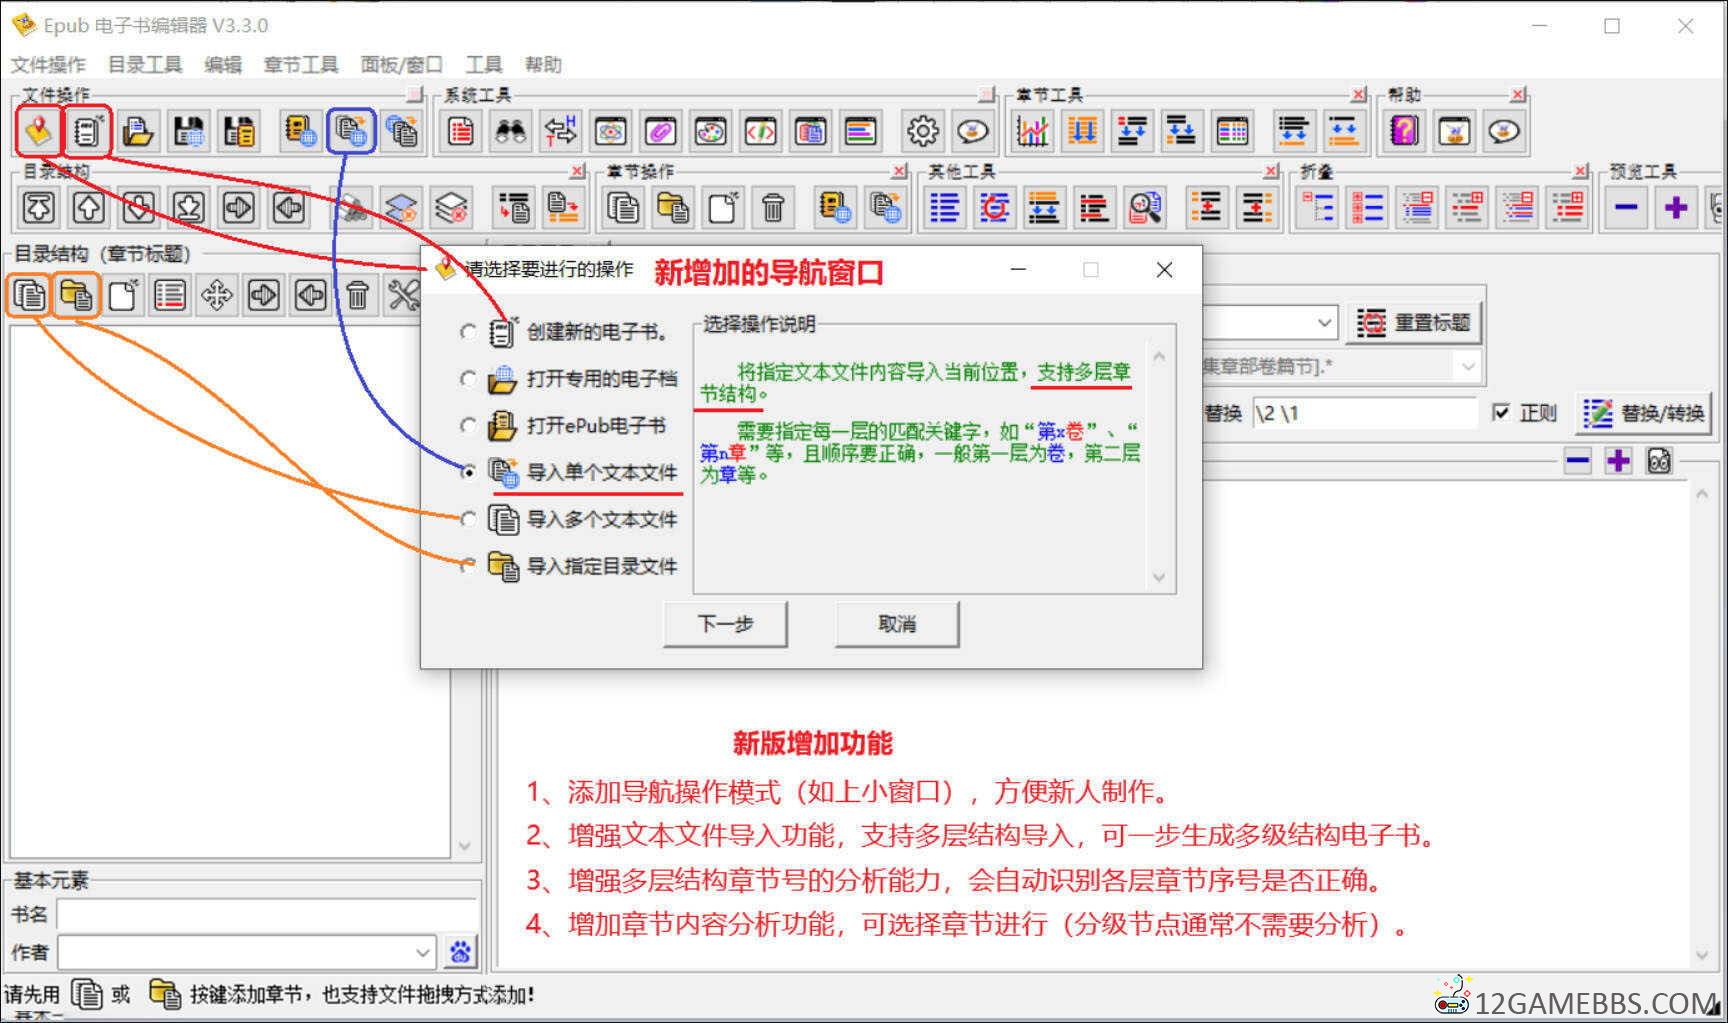Click the Baidu paw icon beside 作者 field
1728x1023 pixels.
(x=460, y=951)
